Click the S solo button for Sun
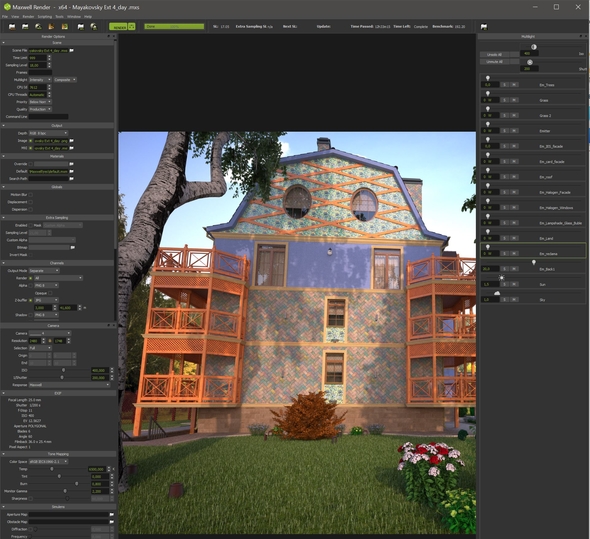Screen dimensions: 590x539 click(505, 284)
